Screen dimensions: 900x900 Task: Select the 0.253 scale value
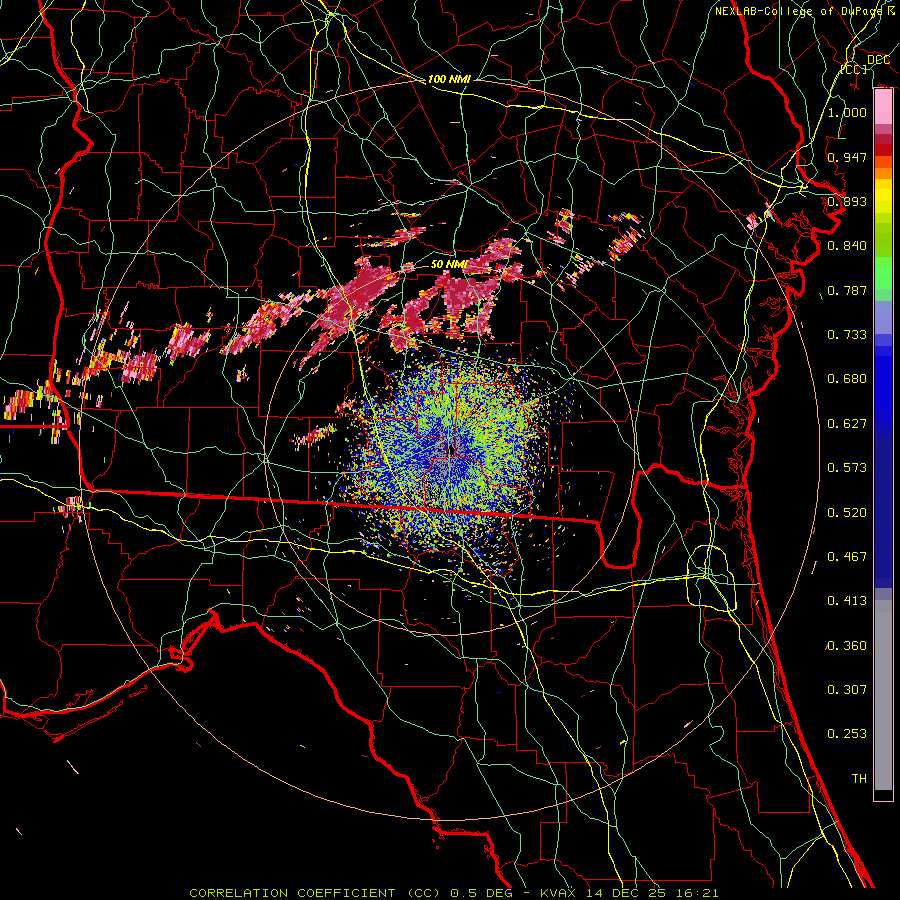pos(847,734)
